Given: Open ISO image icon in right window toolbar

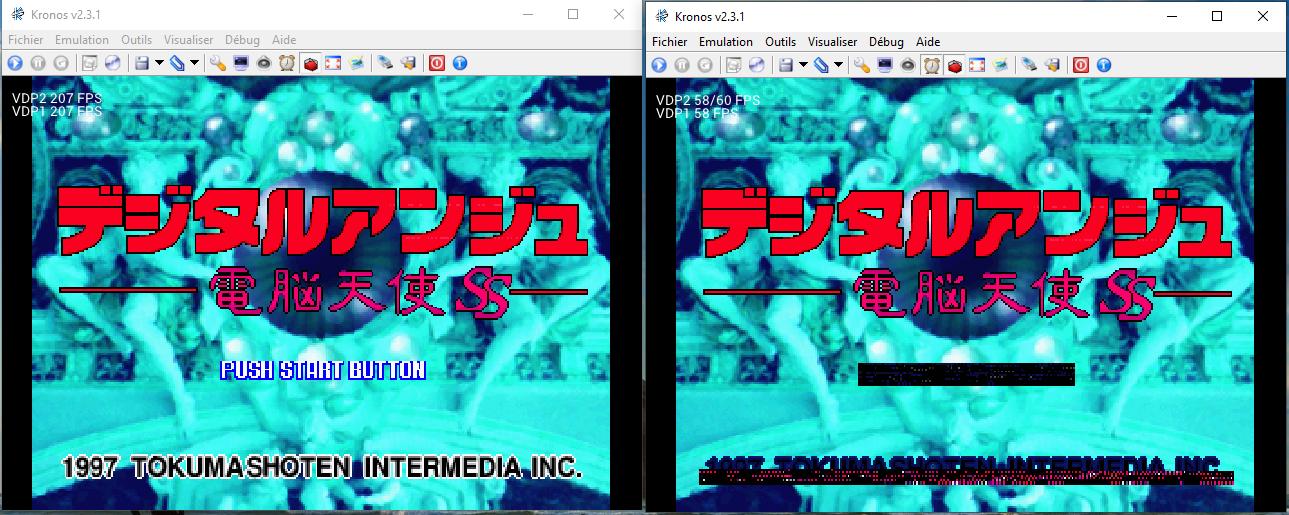Looking at the screenshot, I should [734, 64].
